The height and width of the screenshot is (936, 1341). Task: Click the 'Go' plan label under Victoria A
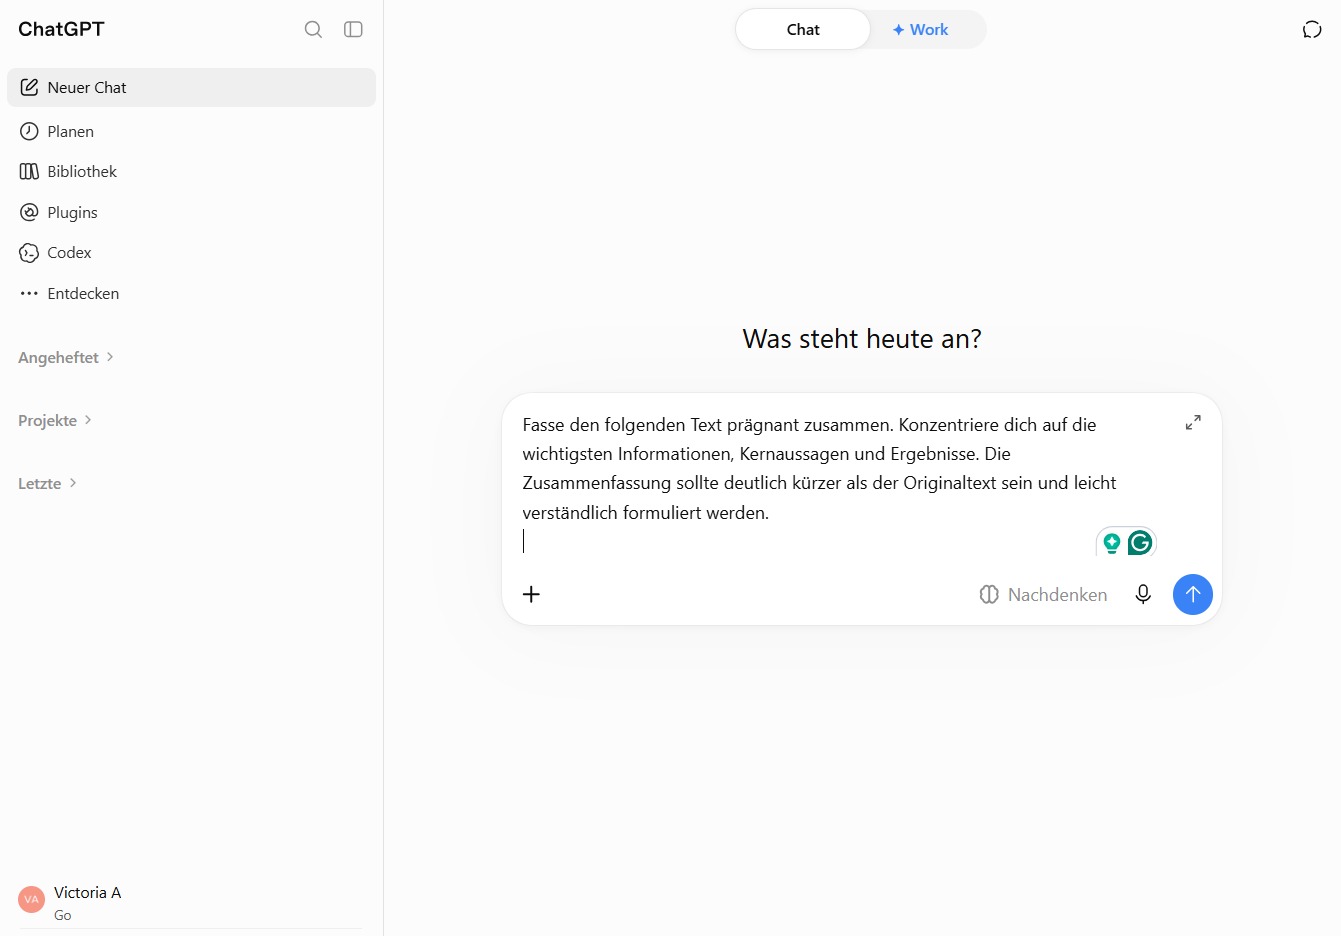63,915
